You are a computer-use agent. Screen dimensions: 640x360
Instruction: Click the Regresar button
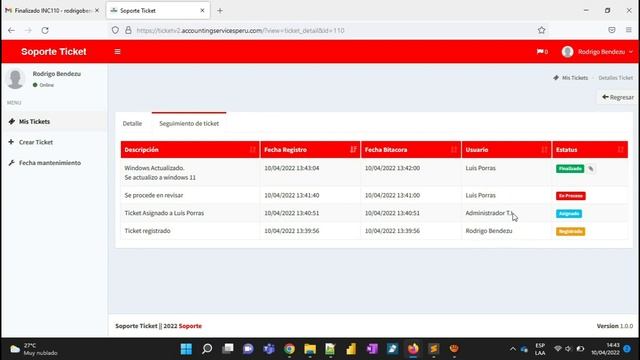(x=618, y=97)
